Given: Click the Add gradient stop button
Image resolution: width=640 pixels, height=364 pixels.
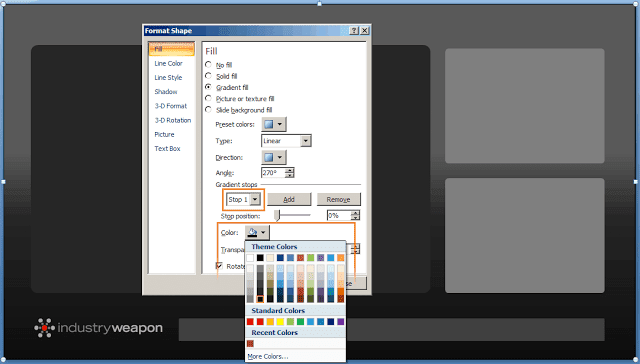Looking at the screenshot, I should [x=289, y=199].
